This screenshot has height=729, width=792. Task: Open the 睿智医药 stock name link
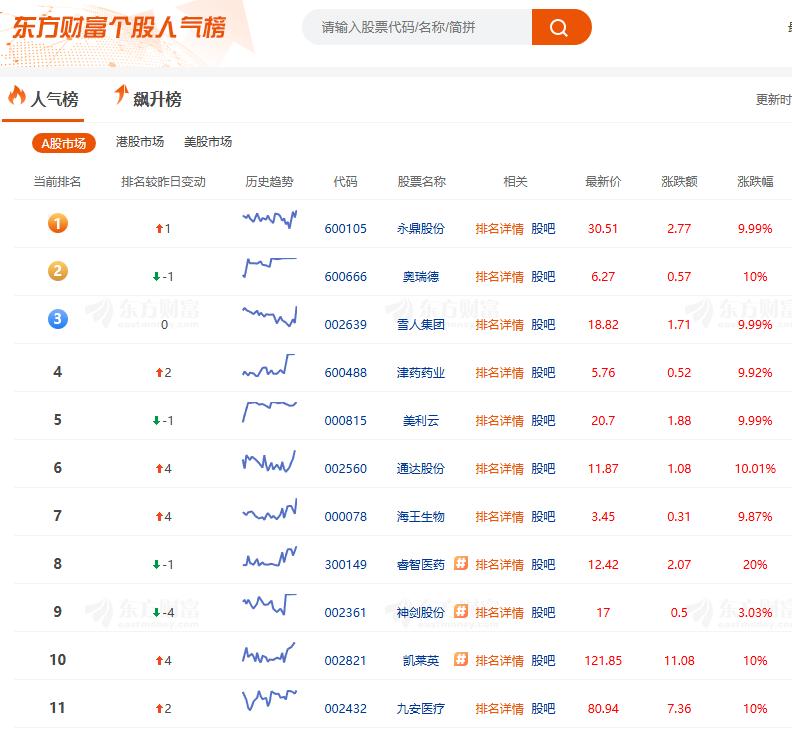tap(421, 565)
